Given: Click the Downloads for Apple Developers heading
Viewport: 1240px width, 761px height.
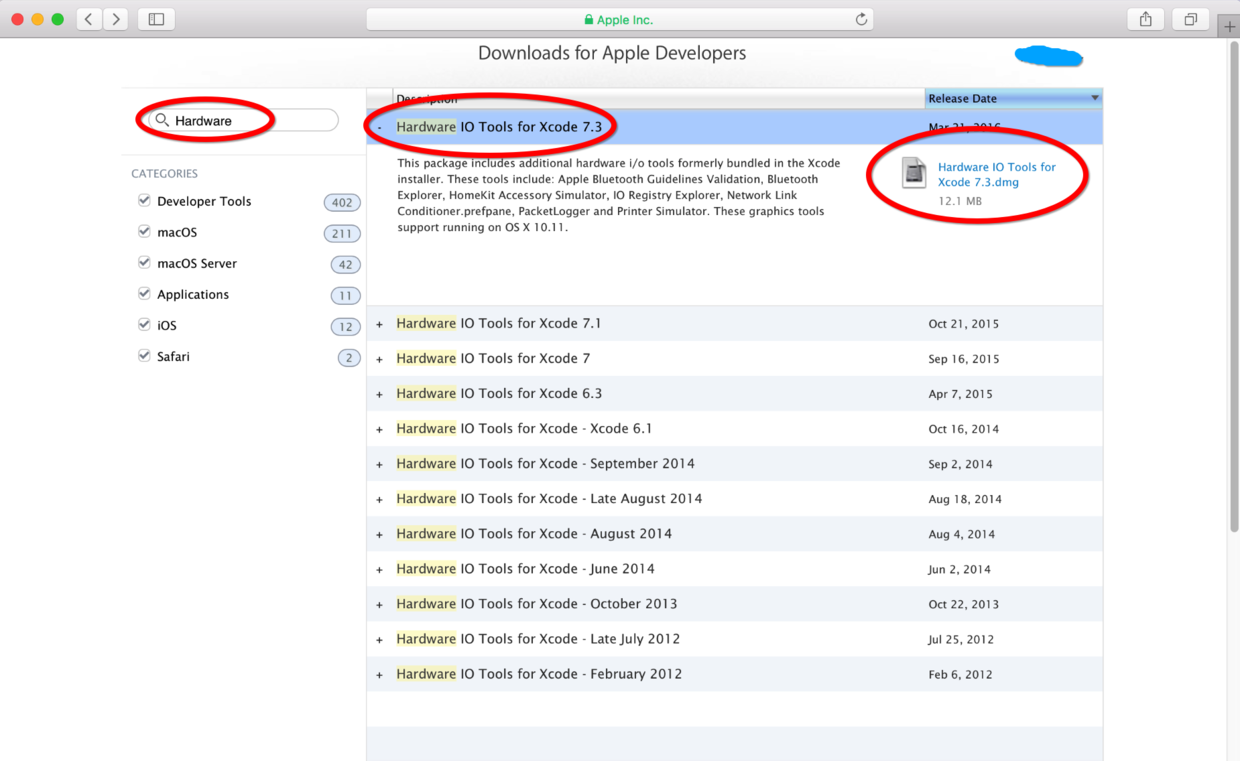Looking at the screenshot, I should click(x=612, y=53).
